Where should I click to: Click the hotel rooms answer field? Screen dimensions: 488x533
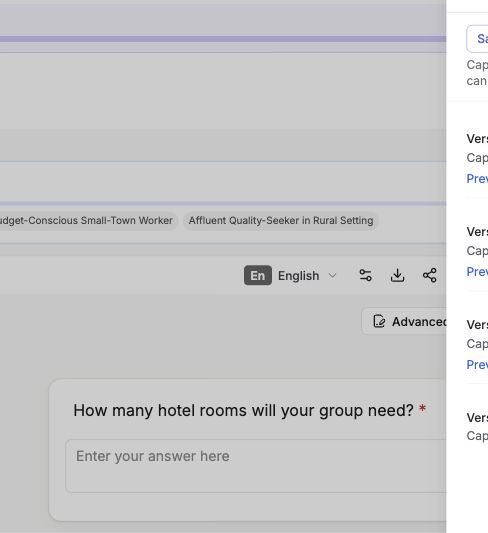(x=256, y=466)
